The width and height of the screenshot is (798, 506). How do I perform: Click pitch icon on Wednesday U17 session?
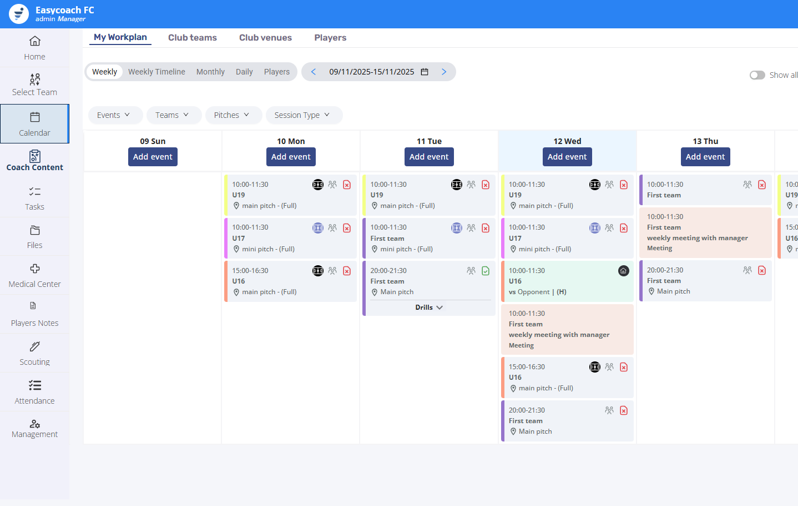point(594,228)
